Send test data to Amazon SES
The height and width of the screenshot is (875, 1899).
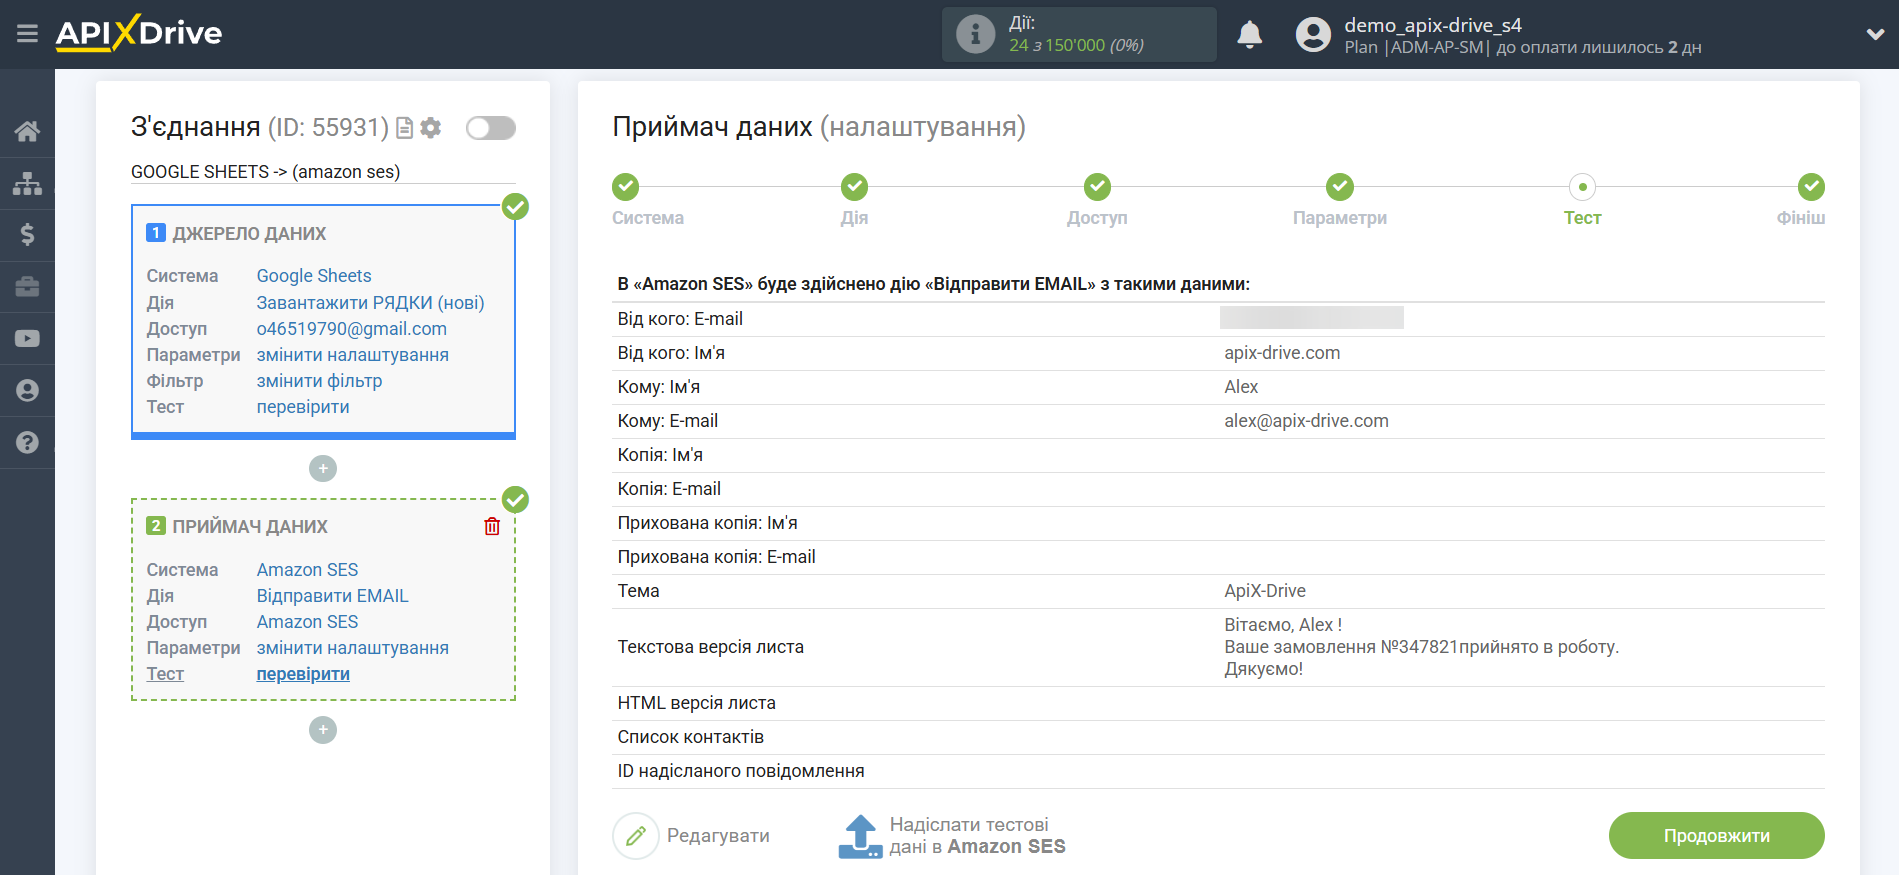pos(951,836)
